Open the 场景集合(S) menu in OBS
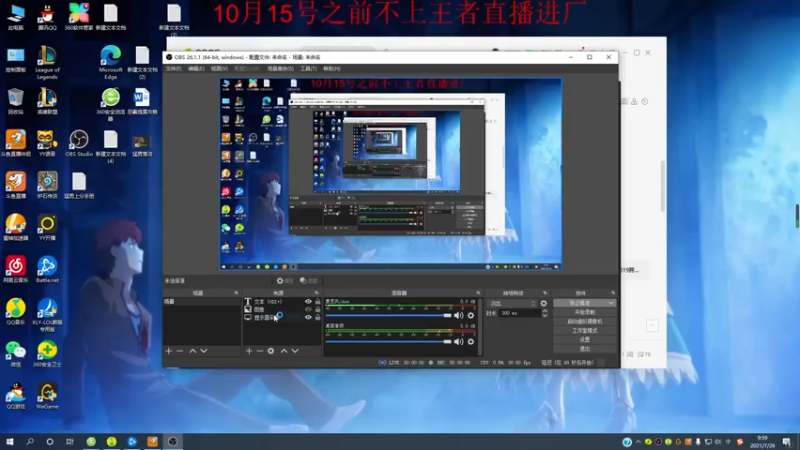Viewport: 800px width, 450px height. coord(281,68)
